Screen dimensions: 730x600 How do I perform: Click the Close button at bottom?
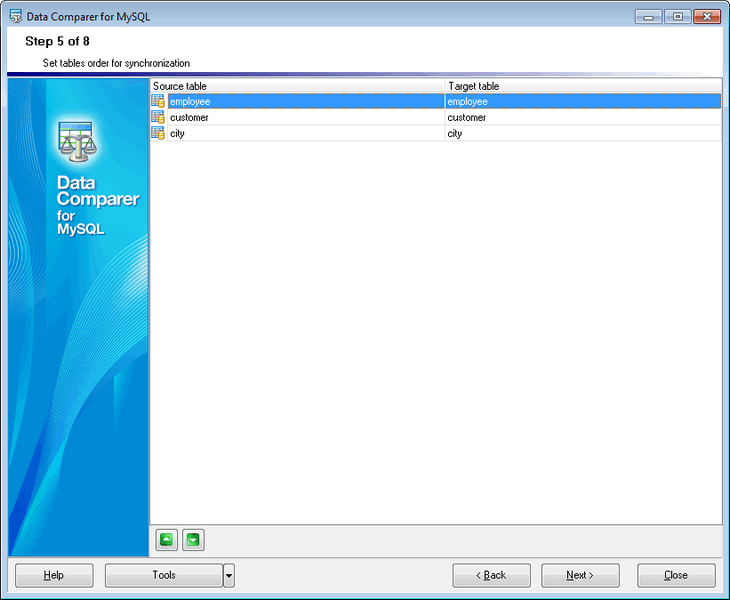coord(676,575)
